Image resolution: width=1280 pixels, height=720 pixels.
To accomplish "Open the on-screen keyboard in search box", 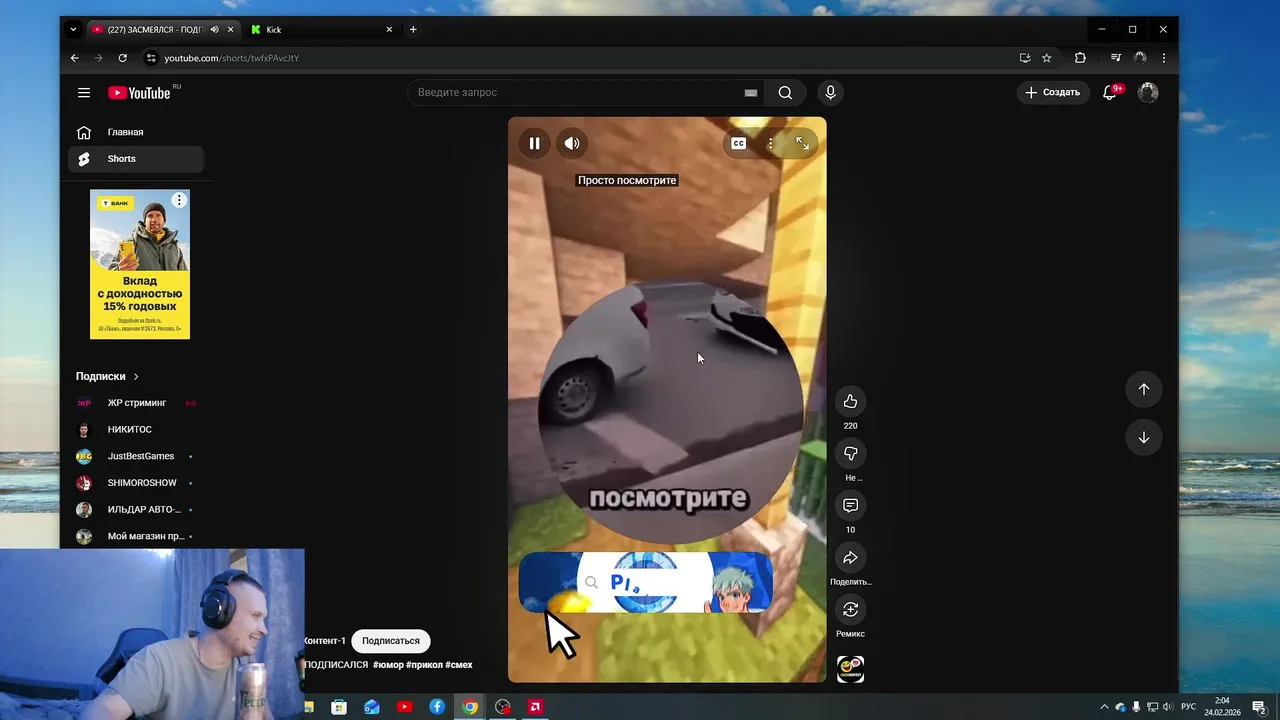I will [x=751, y=92].
